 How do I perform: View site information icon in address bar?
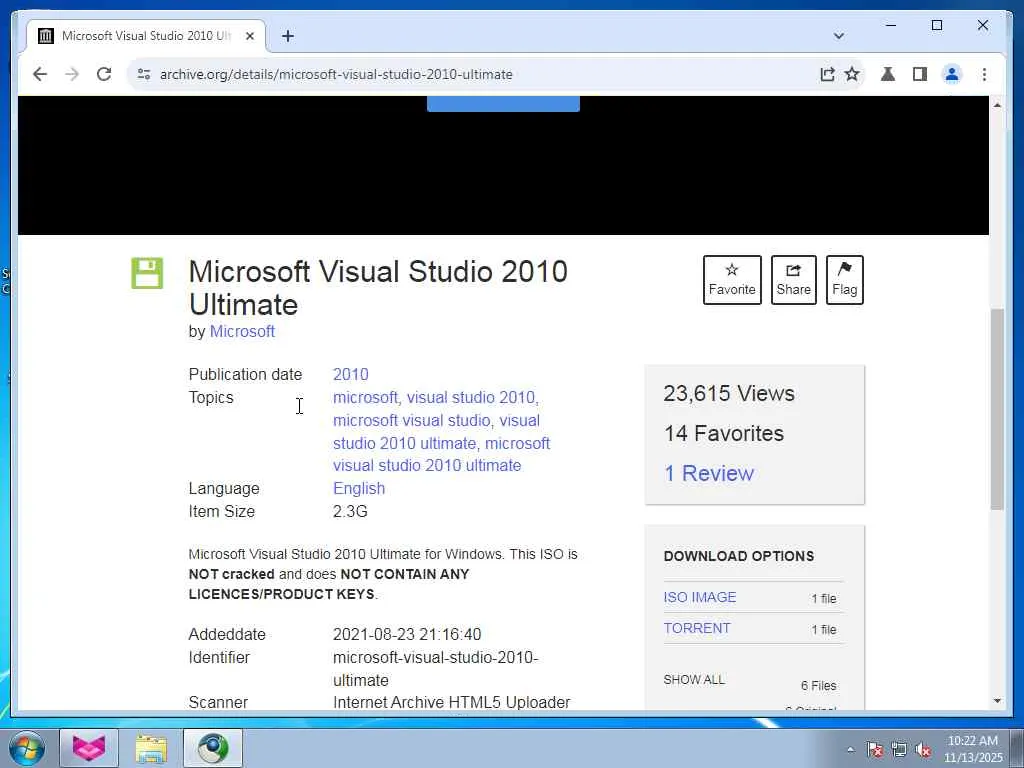coord(144,74)
